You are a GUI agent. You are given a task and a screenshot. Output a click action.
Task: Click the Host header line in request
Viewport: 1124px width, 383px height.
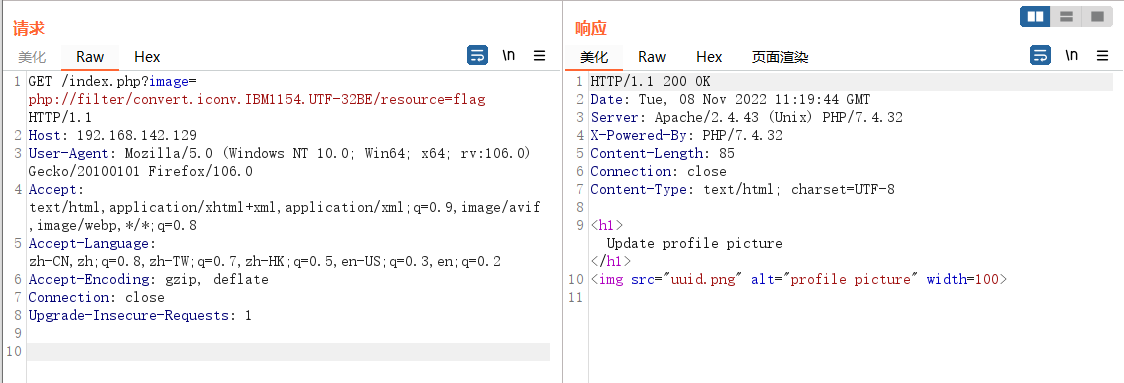coord(113,135)
